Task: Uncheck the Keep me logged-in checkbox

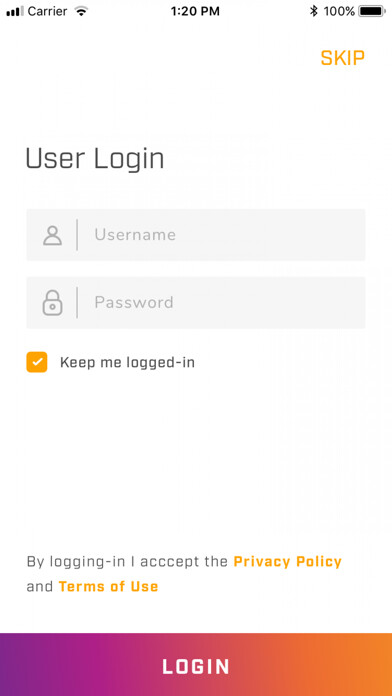Action: (37, 362)
